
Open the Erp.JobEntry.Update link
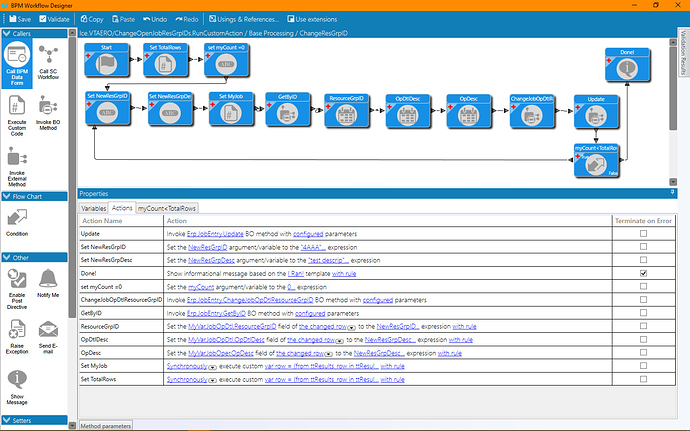click(215, 234)
